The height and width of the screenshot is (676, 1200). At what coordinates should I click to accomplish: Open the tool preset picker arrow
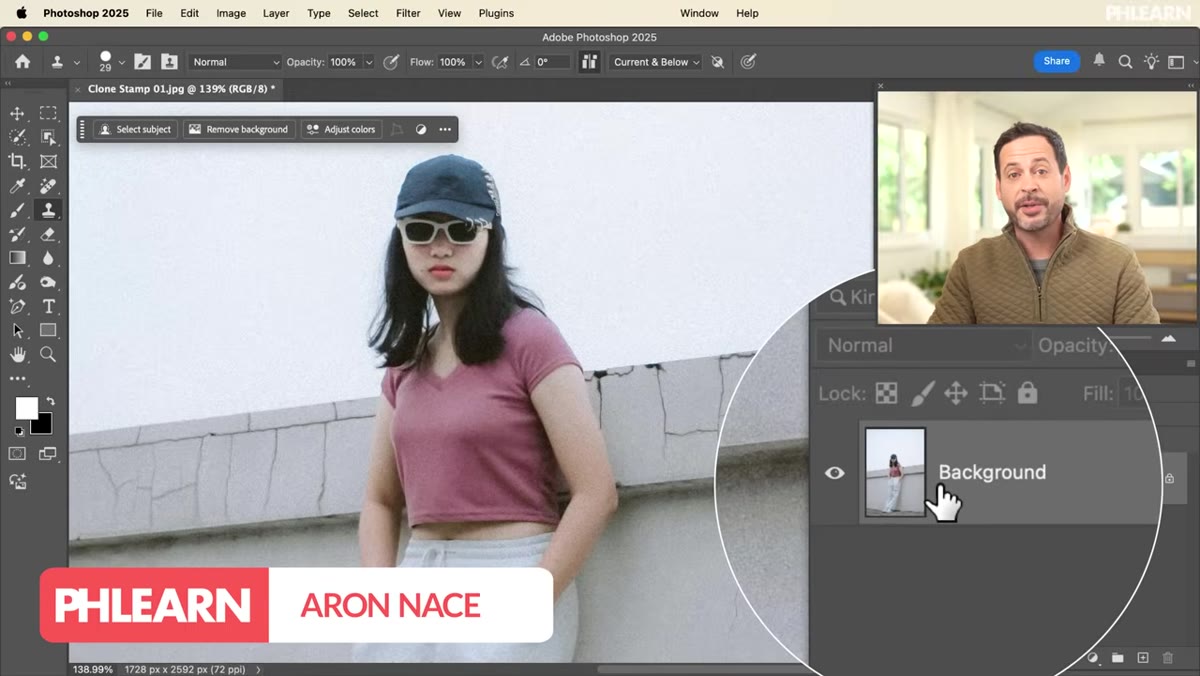[77, 63]
